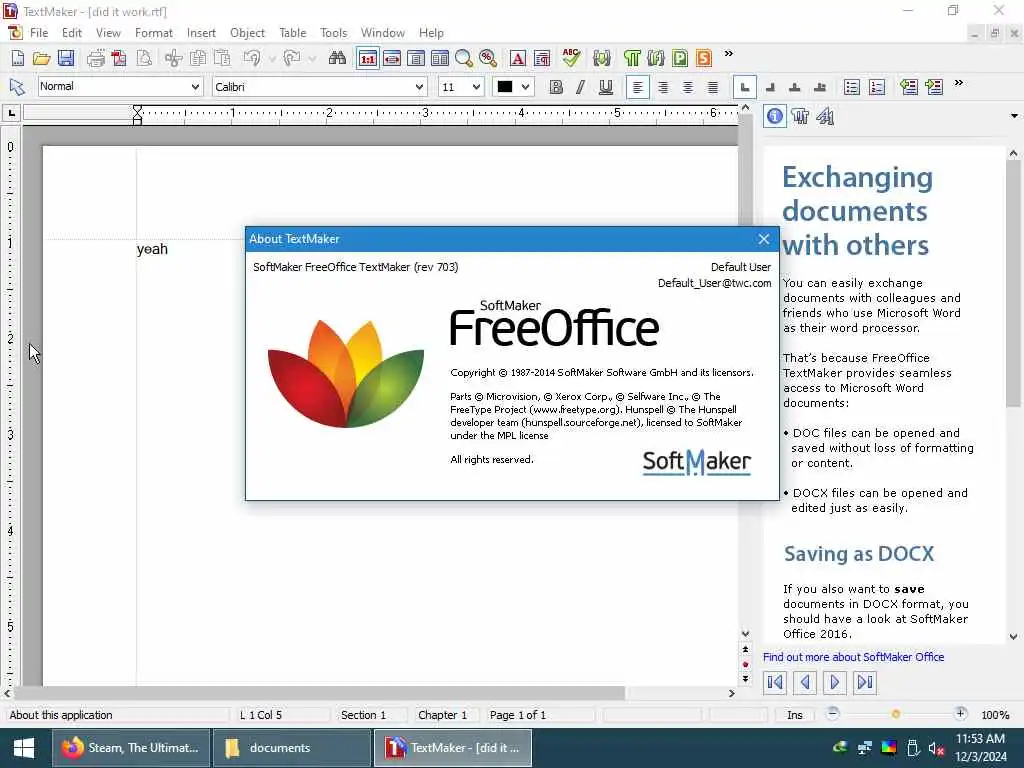Open the green P PlanMaker icon
1024x768 pixels.
680,58
